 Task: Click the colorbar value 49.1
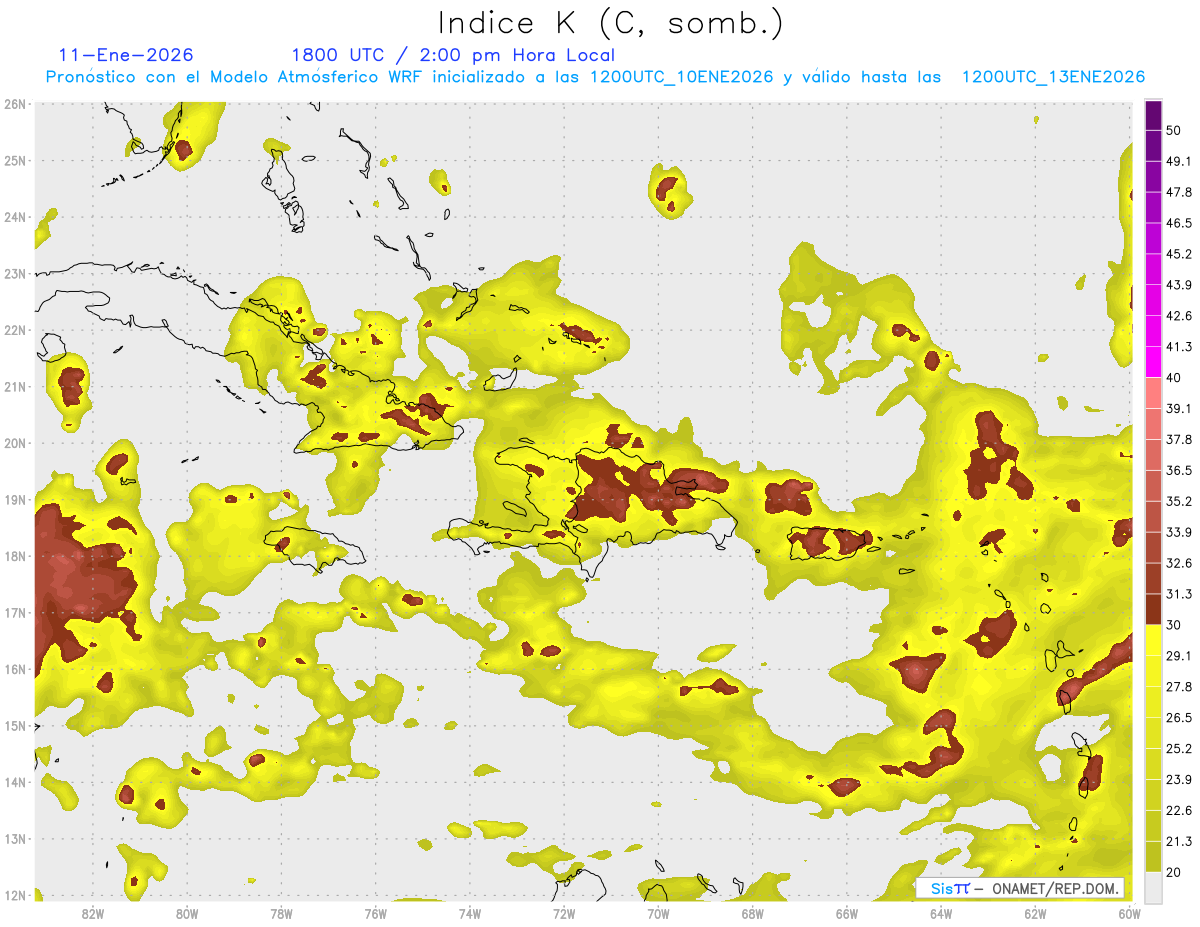[x=1178, y=161]
